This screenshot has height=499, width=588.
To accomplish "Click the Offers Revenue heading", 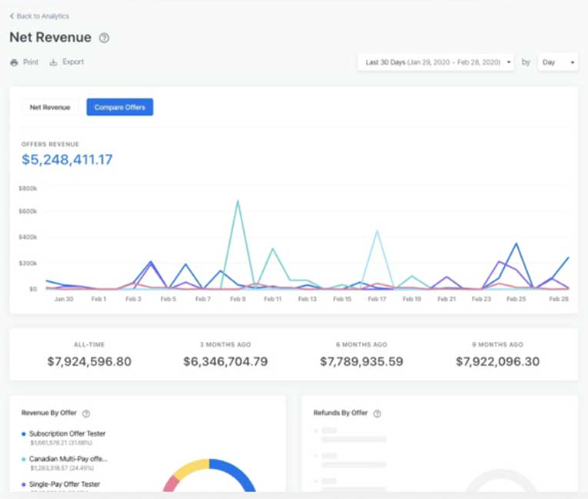I will tap(50, 144).
